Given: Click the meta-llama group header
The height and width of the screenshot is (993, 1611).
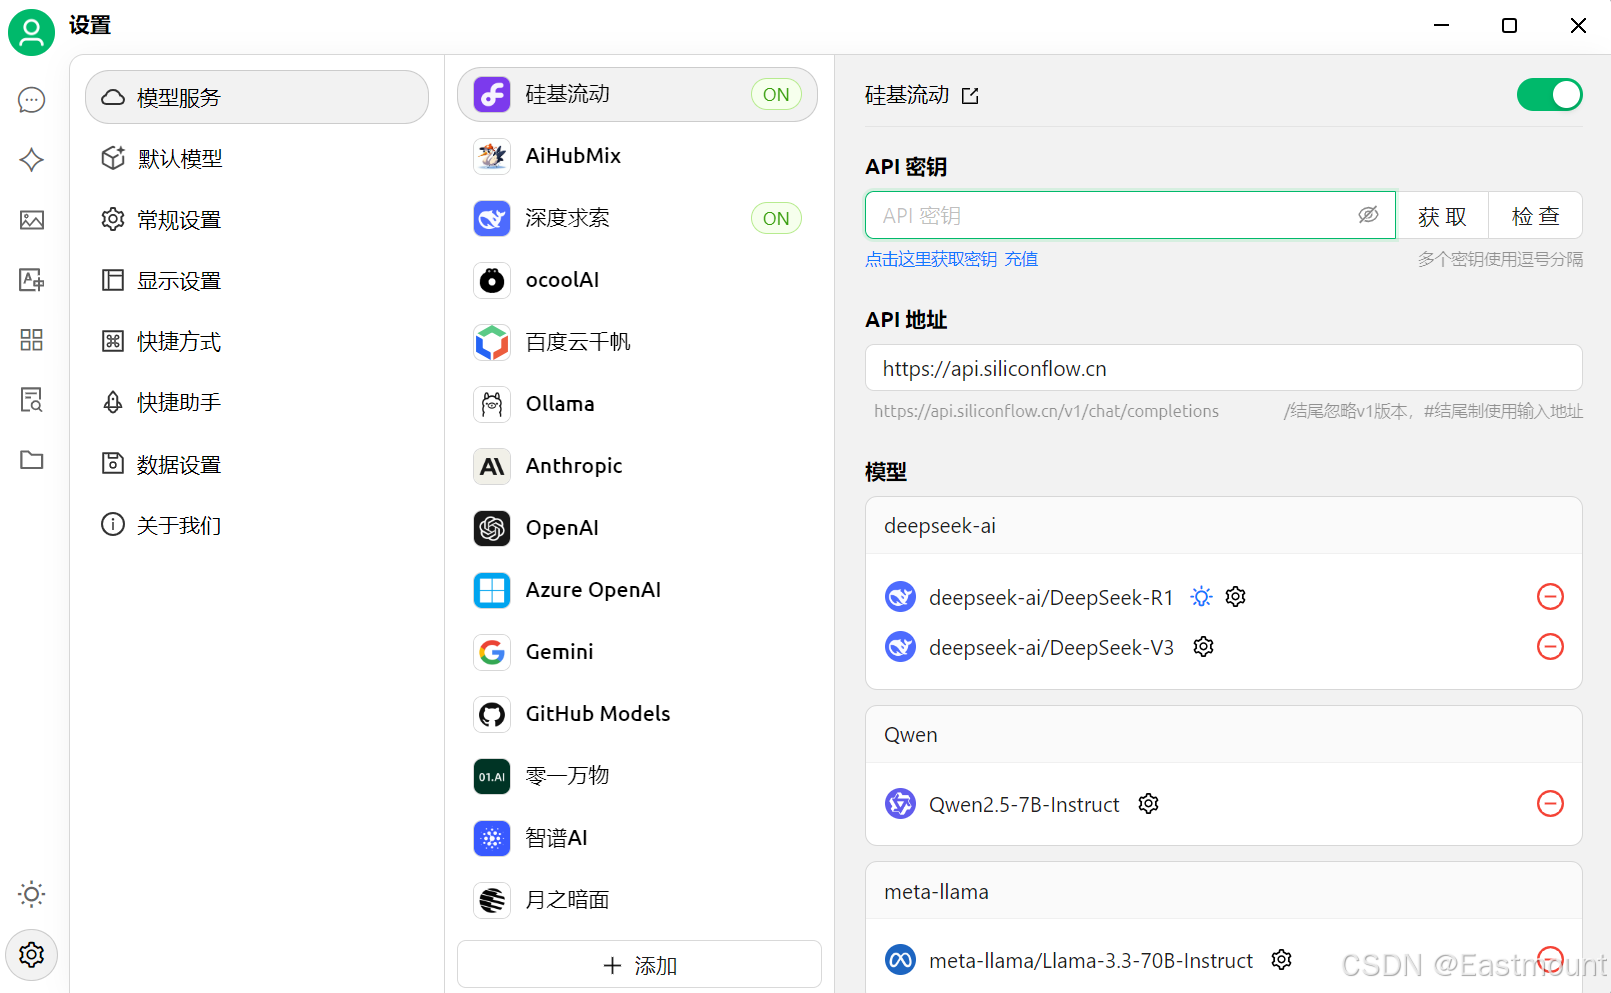Looking at the screenshot, I should pyautogui.click(x=1223, y=892).
